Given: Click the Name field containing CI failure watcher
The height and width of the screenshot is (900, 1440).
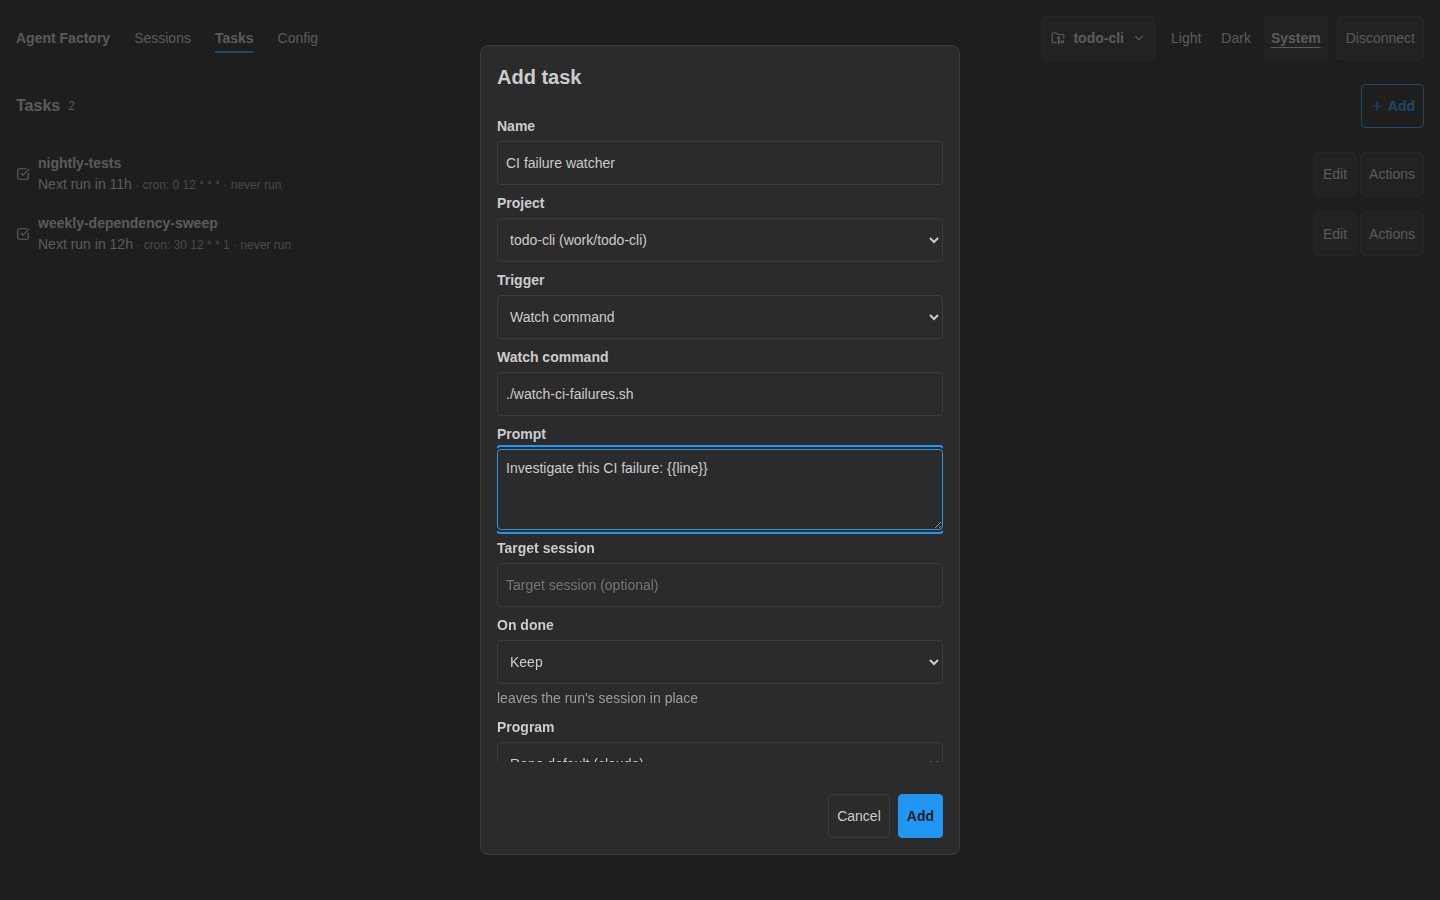Looking at the screenshot, I should [x=720, y=163].
